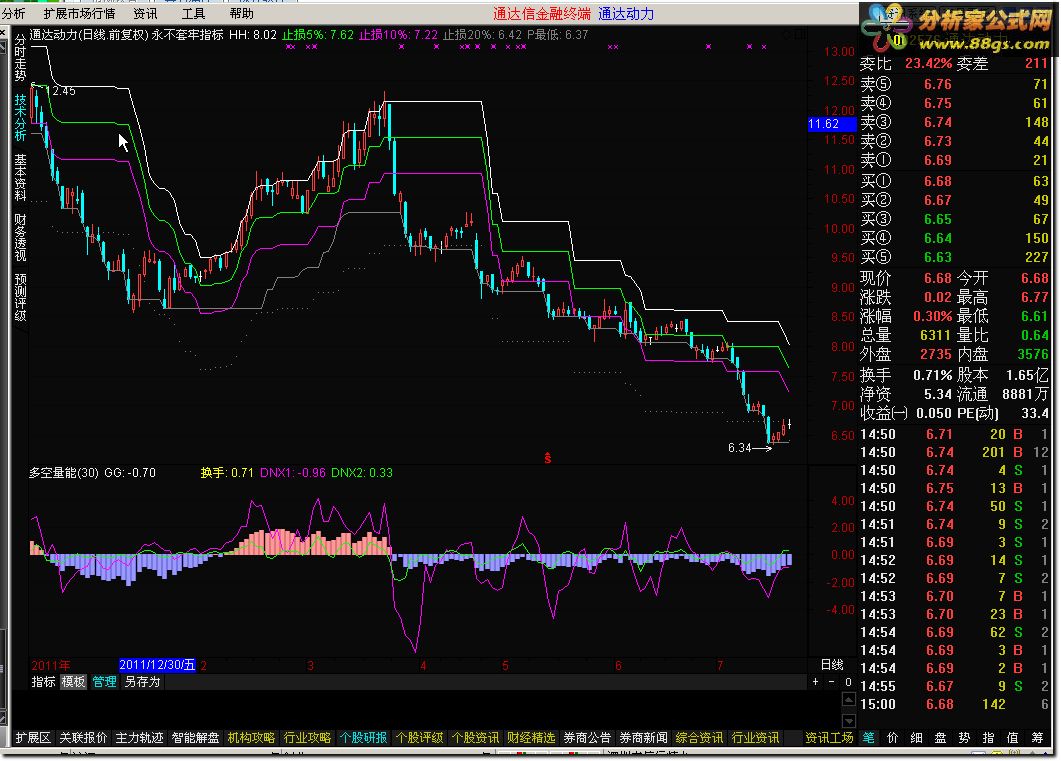
Task: Click the 卖⑤ price 6.76 row
Action: (953, 84)
